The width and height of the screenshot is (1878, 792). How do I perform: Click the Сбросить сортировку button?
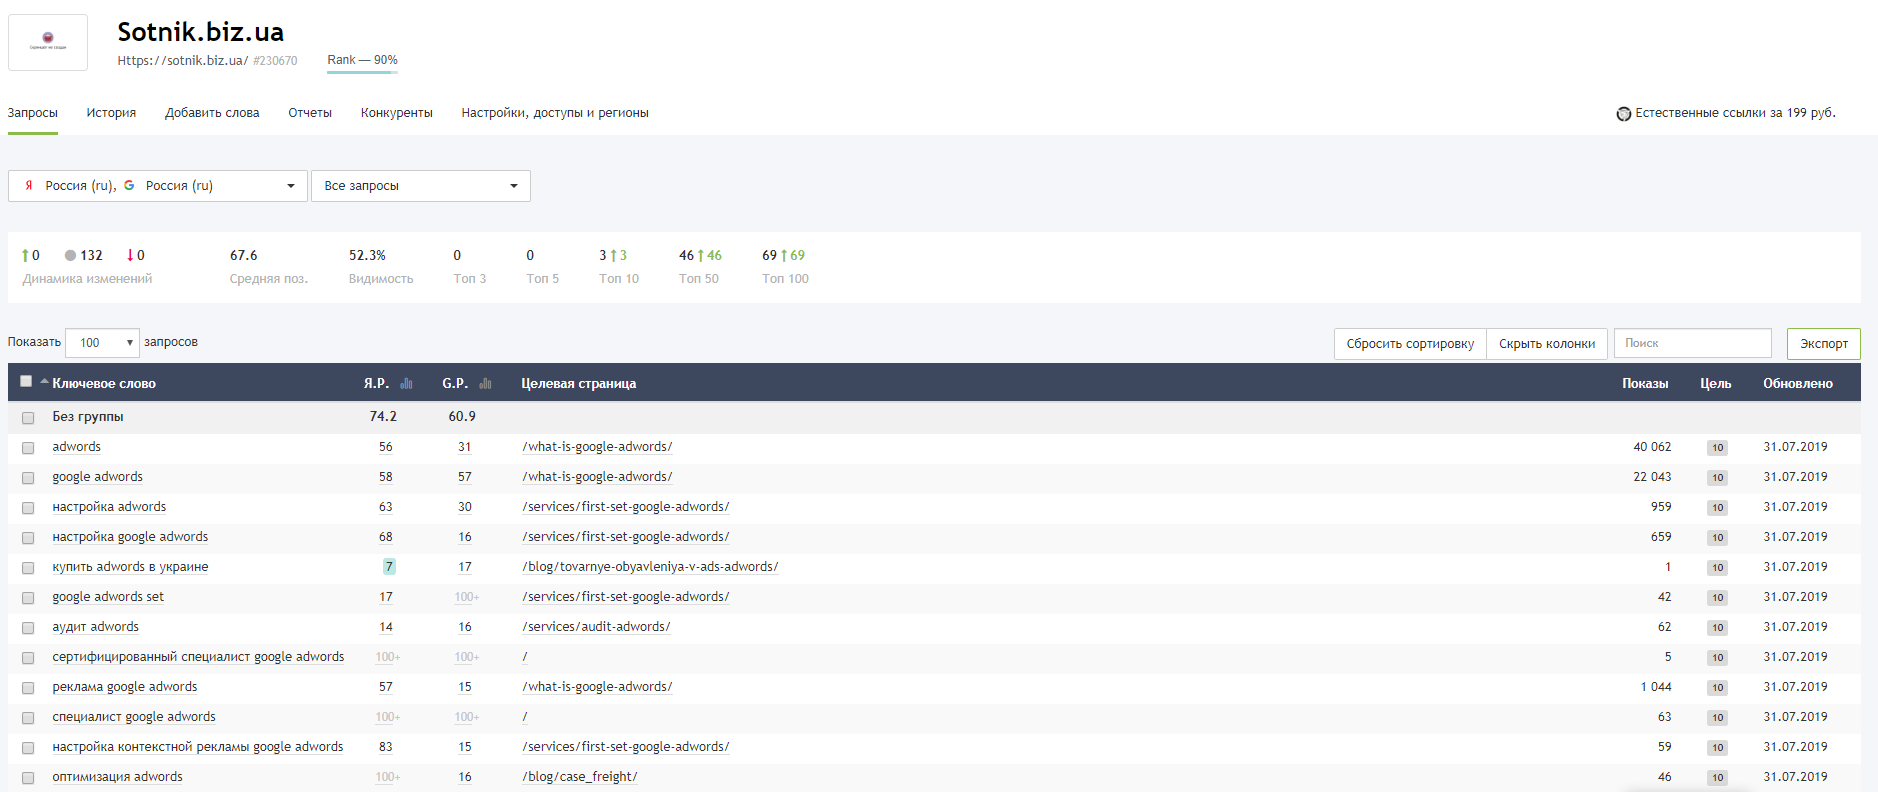pyautogui.click(x=1410, y=344)
